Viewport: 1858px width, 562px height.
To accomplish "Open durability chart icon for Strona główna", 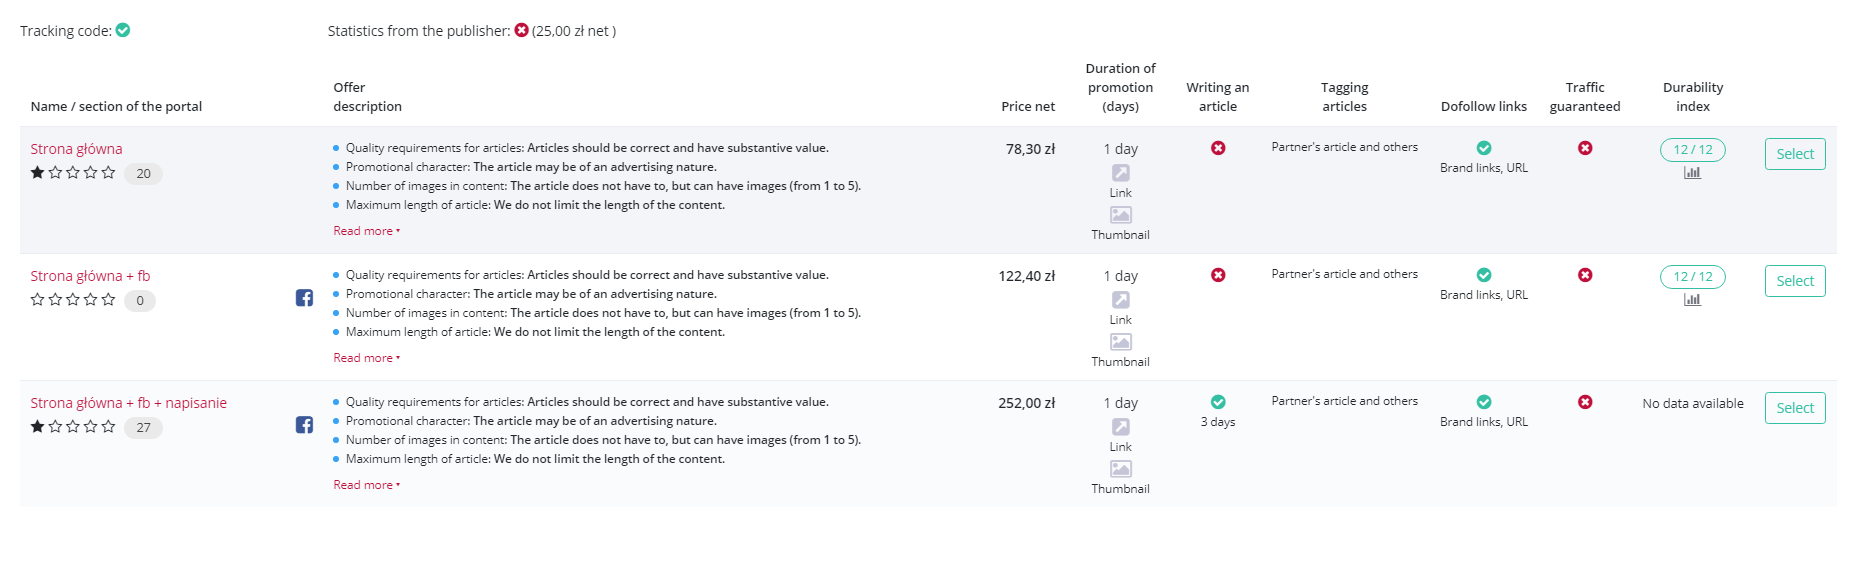I will click(x=1692, y=172).
